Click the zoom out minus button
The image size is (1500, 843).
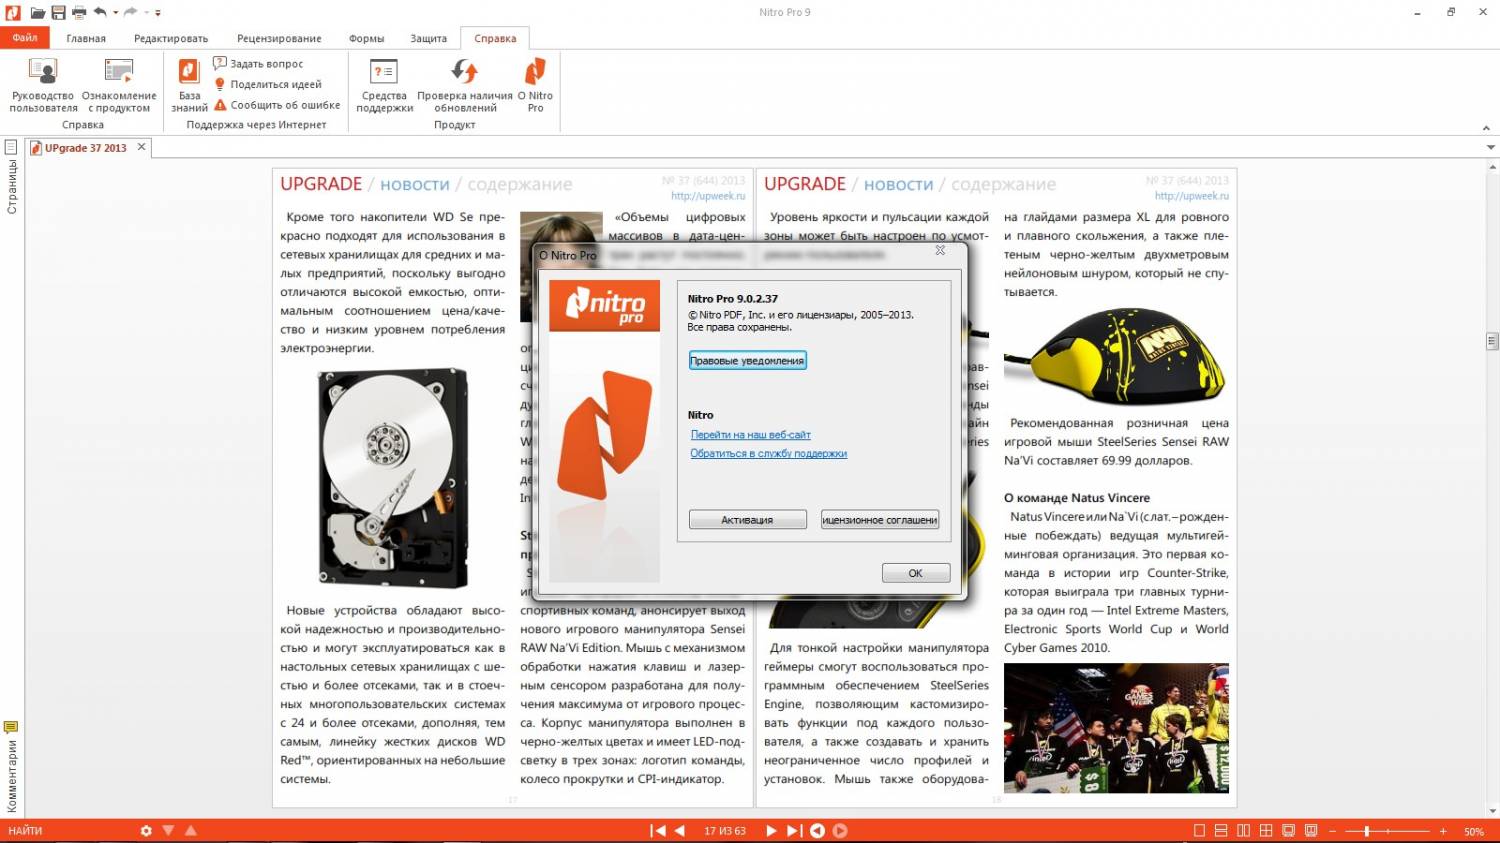click(1332, 831)
